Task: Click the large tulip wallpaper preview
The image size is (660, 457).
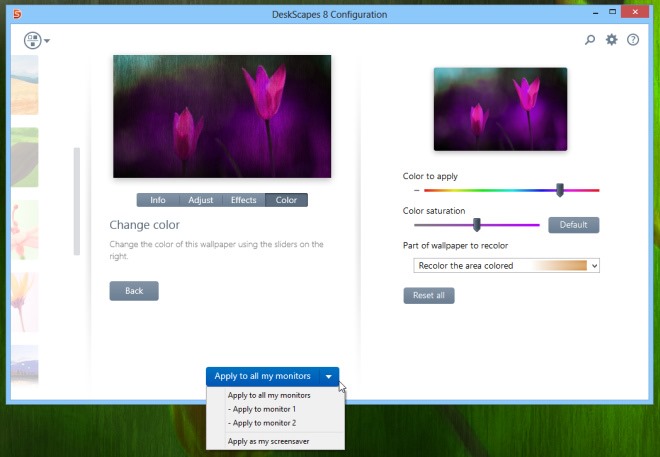Action: (x=222, y=116)
